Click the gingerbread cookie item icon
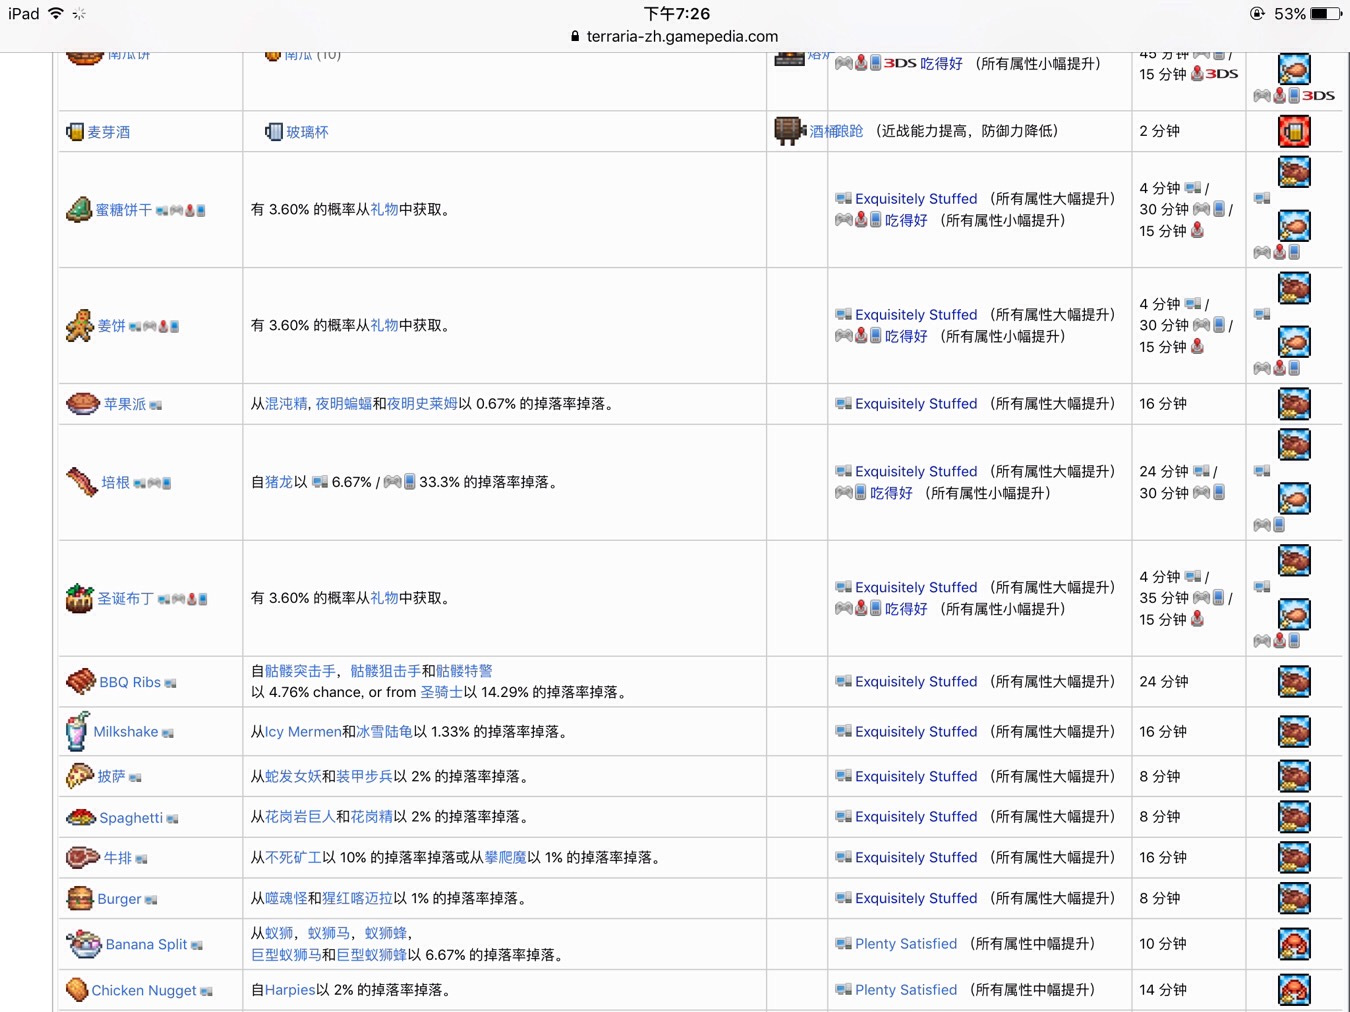Image resolution: width=1350 pixels, height=1012 pixels. [80, 326]
